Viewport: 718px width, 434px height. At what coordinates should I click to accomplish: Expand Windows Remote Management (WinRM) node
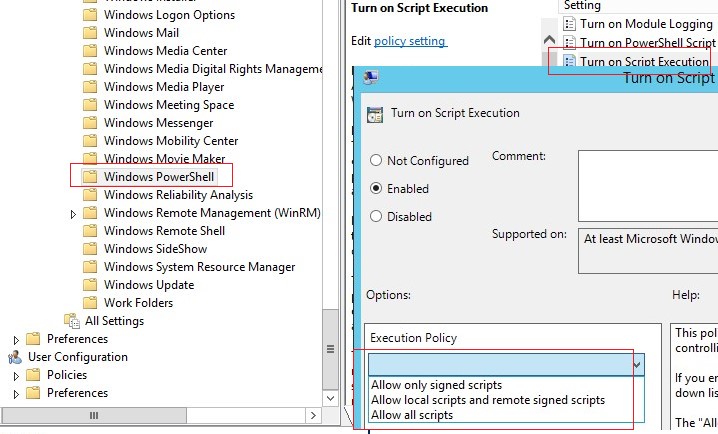point(73,214)
